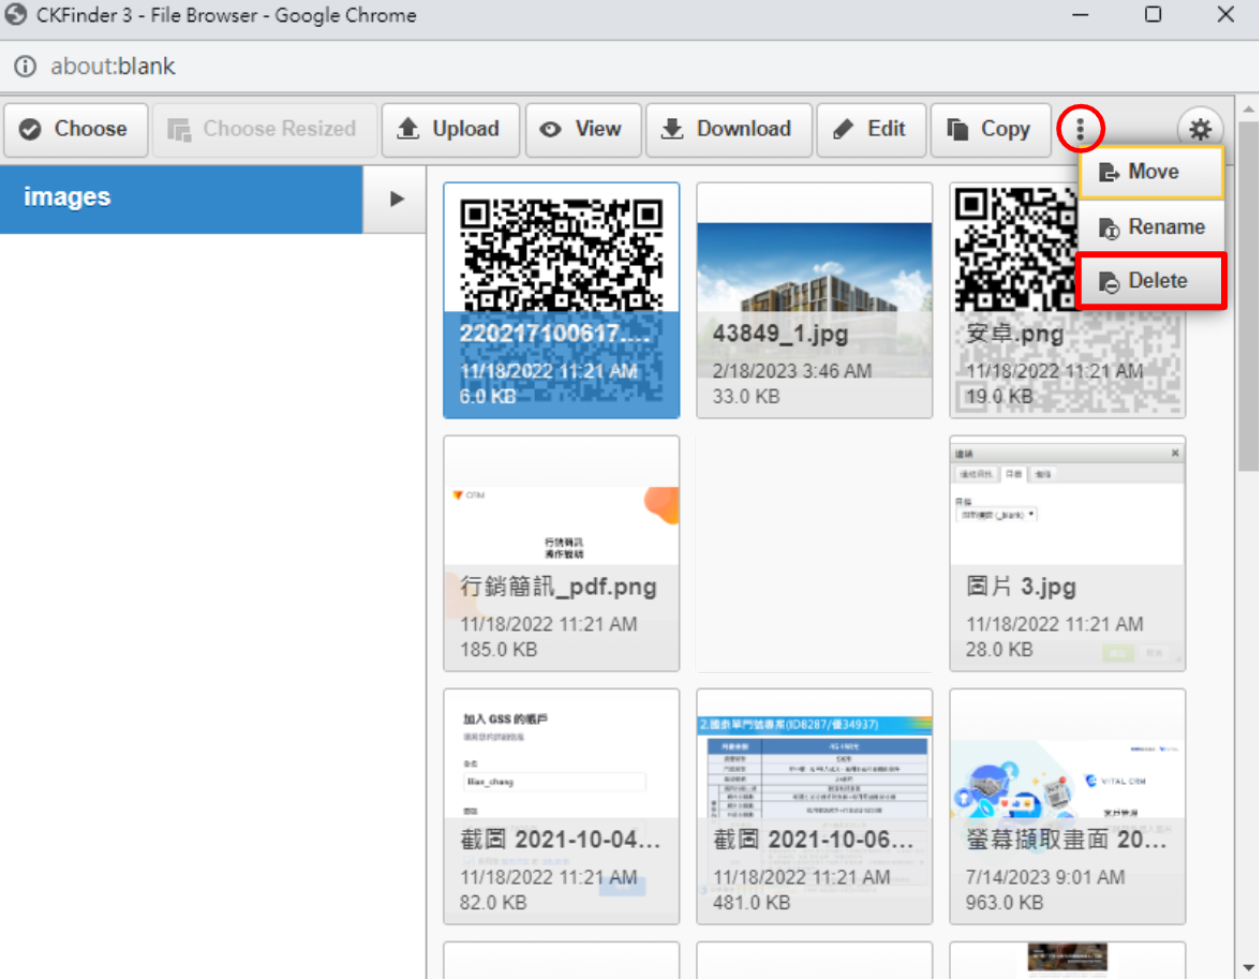Click the Upload toolbar button
This screenshot has width=1259, height=979.
(x=450, y=130)
